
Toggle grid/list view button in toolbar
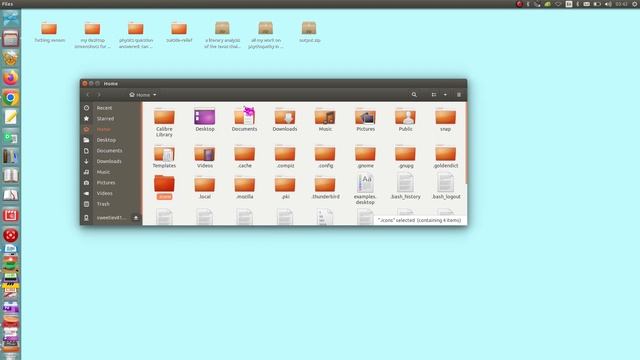[433, 95]
